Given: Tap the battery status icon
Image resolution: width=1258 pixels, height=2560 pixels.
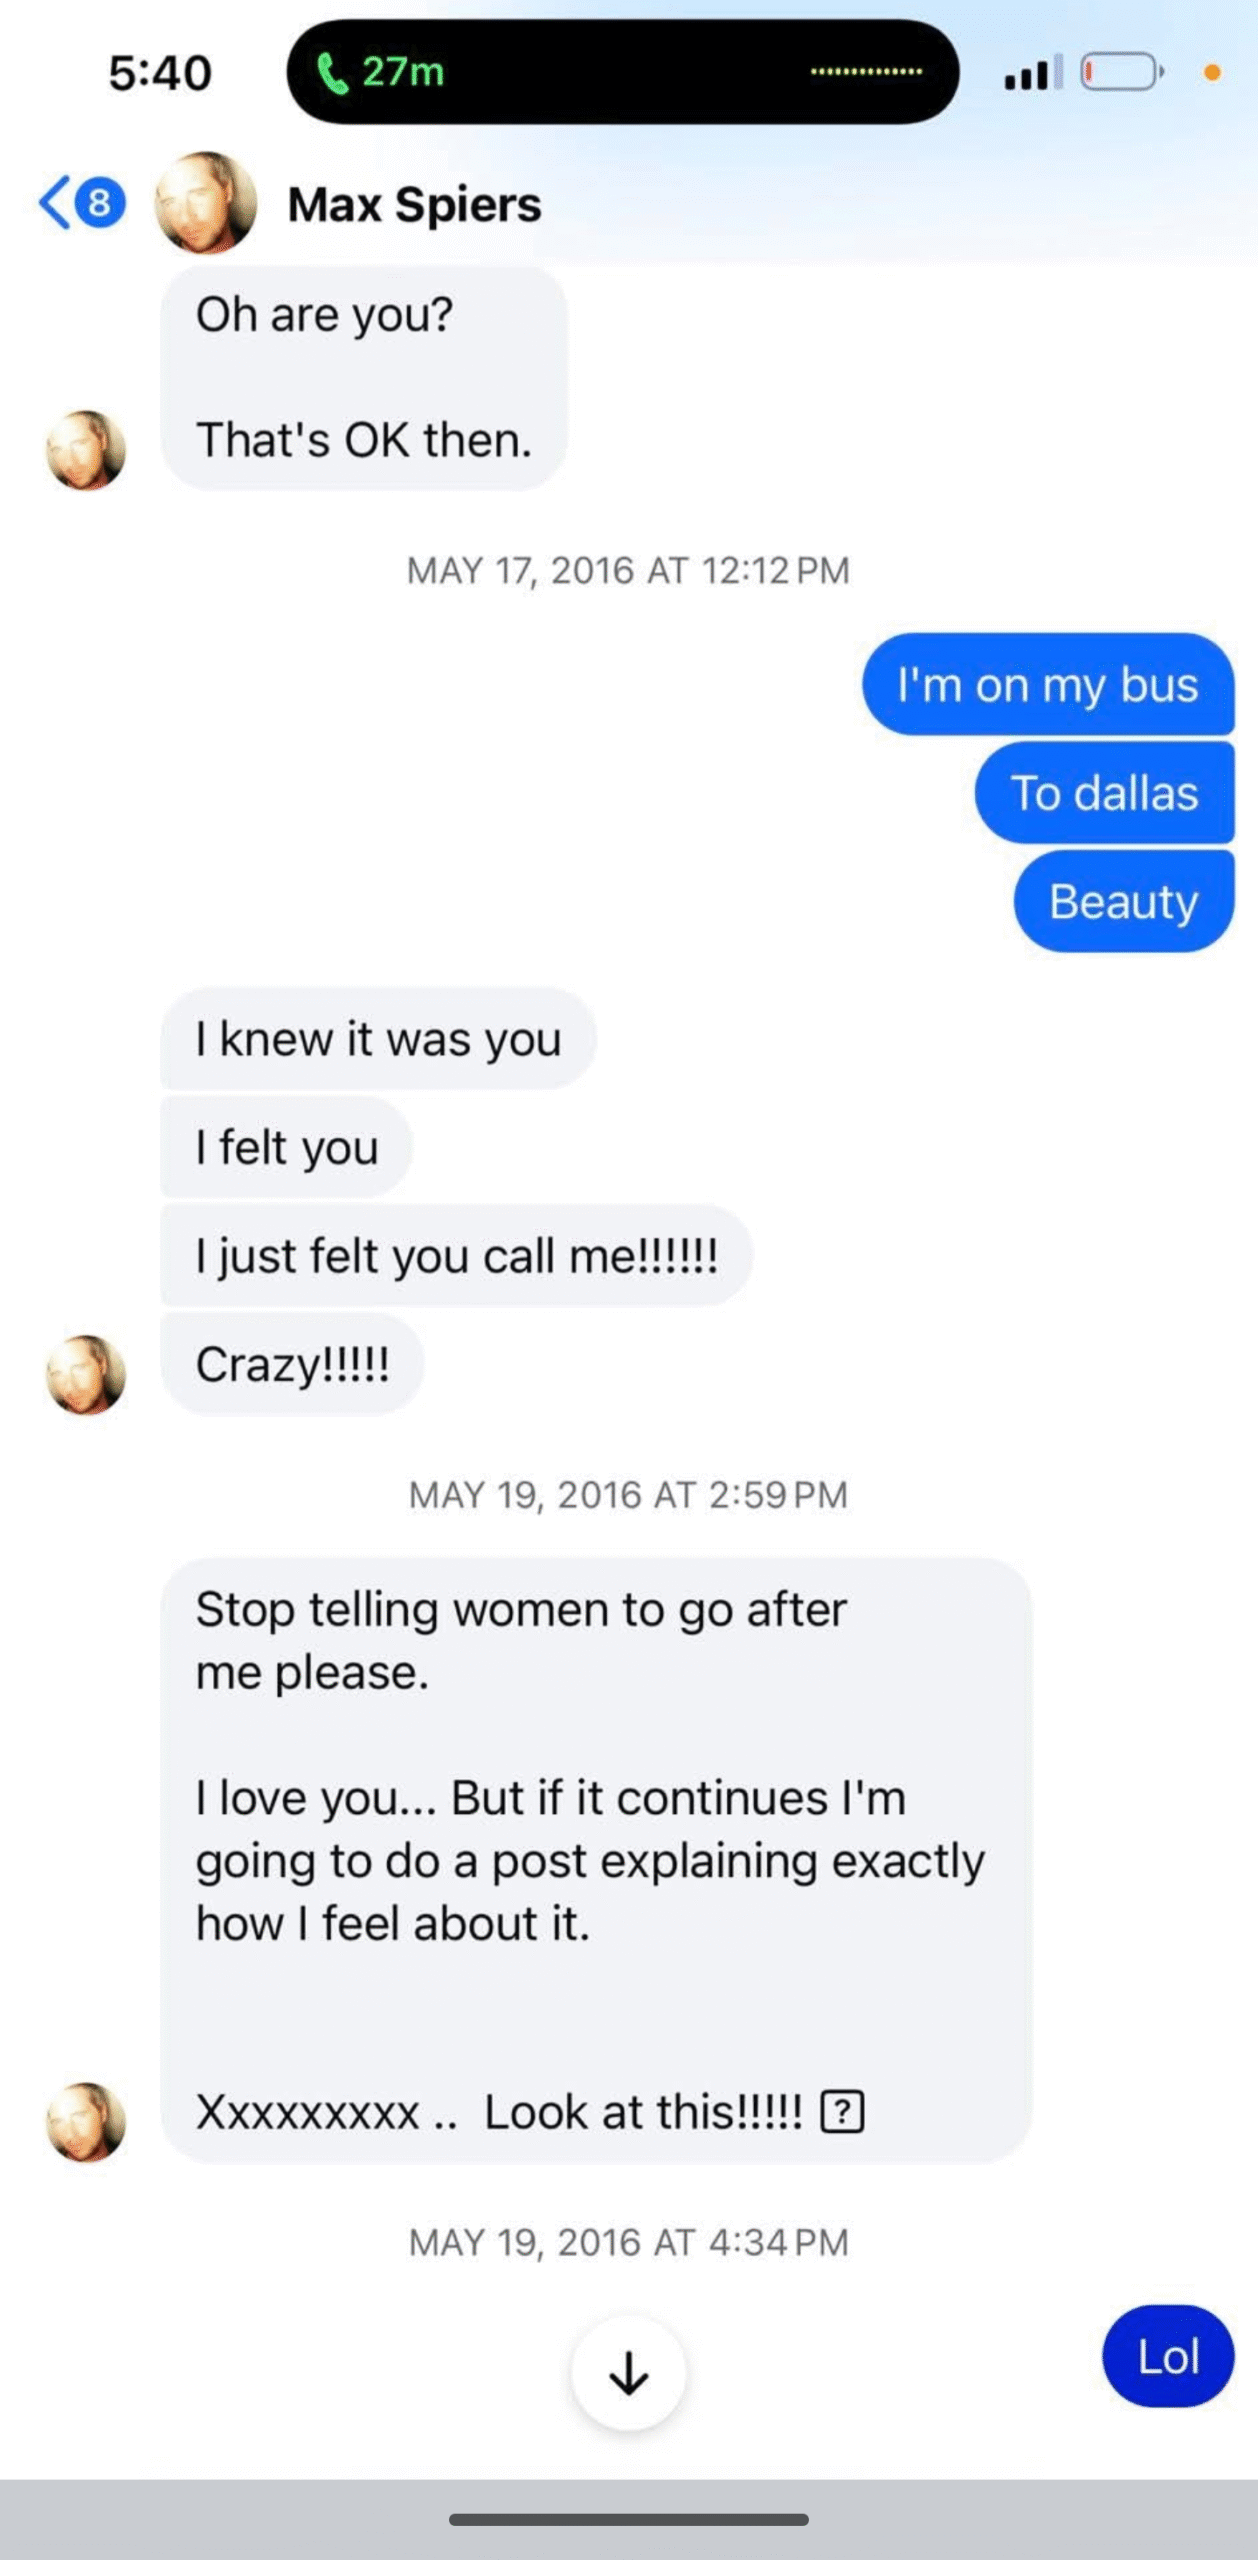Looking at the screenshot, I should 1121,72.
